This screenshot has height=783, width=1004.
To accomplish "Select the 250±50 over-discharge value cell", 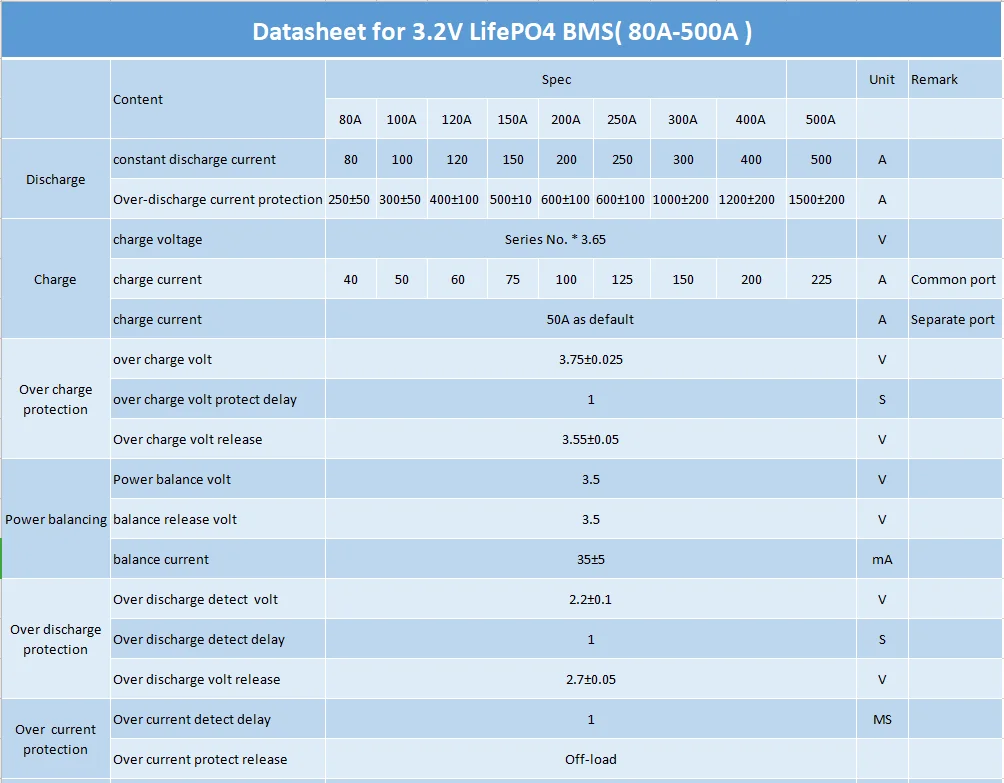I will tap(350, 199).
